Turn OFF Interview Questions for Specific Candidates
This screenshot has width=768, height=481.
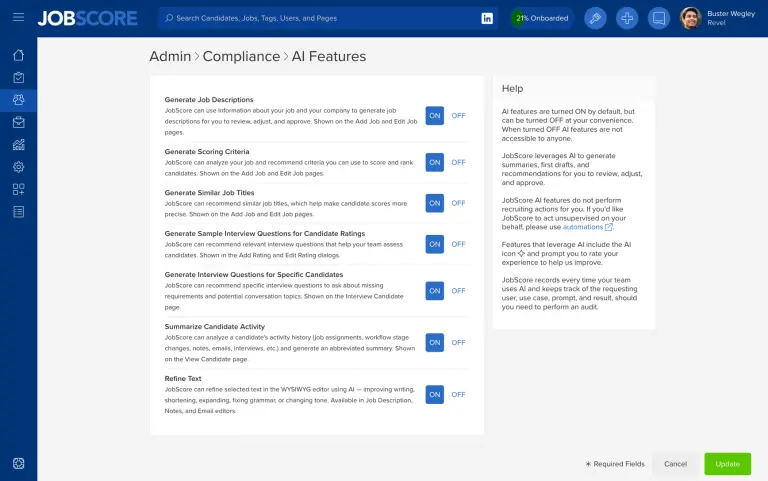point(458,290)
